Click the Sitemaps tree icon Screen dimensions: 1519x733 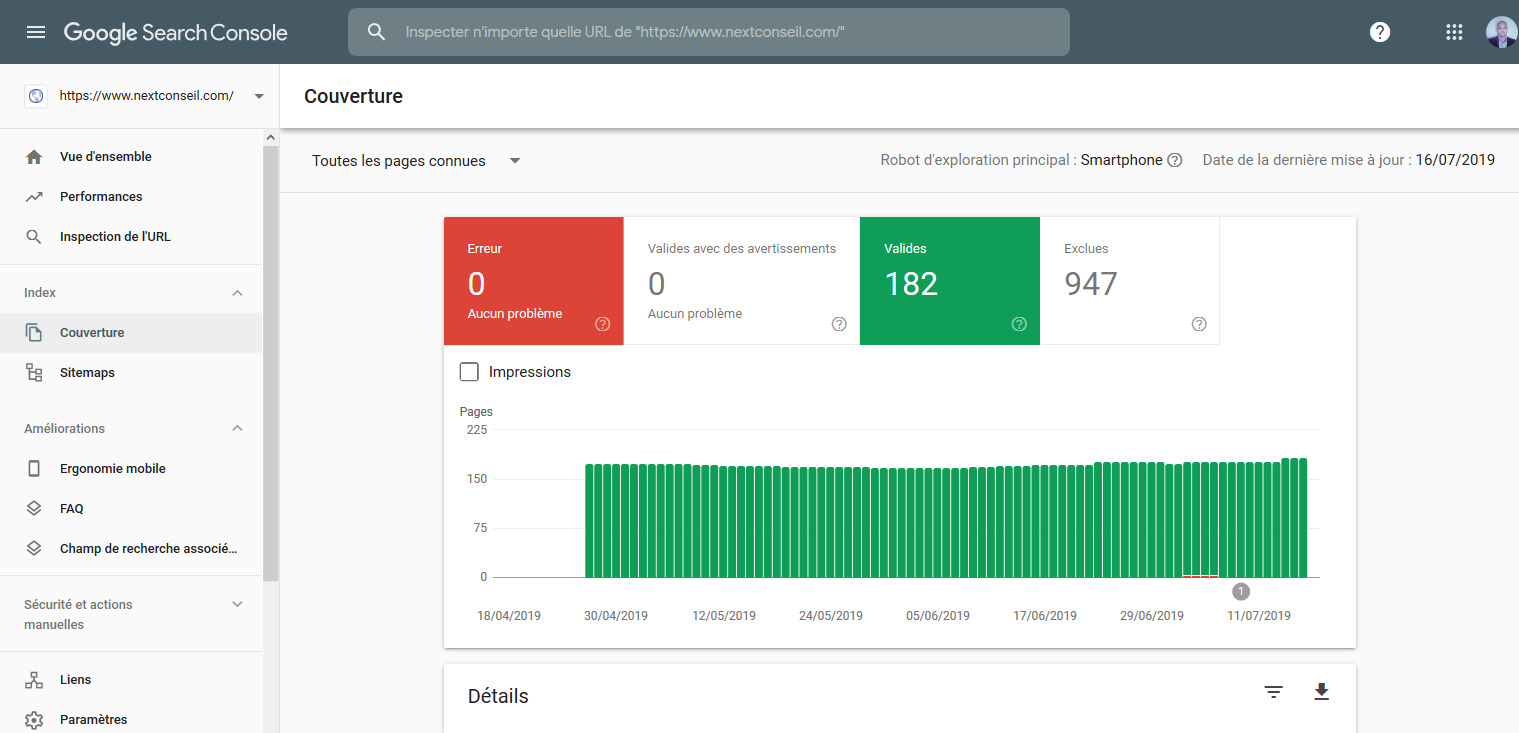pos(34,373)
